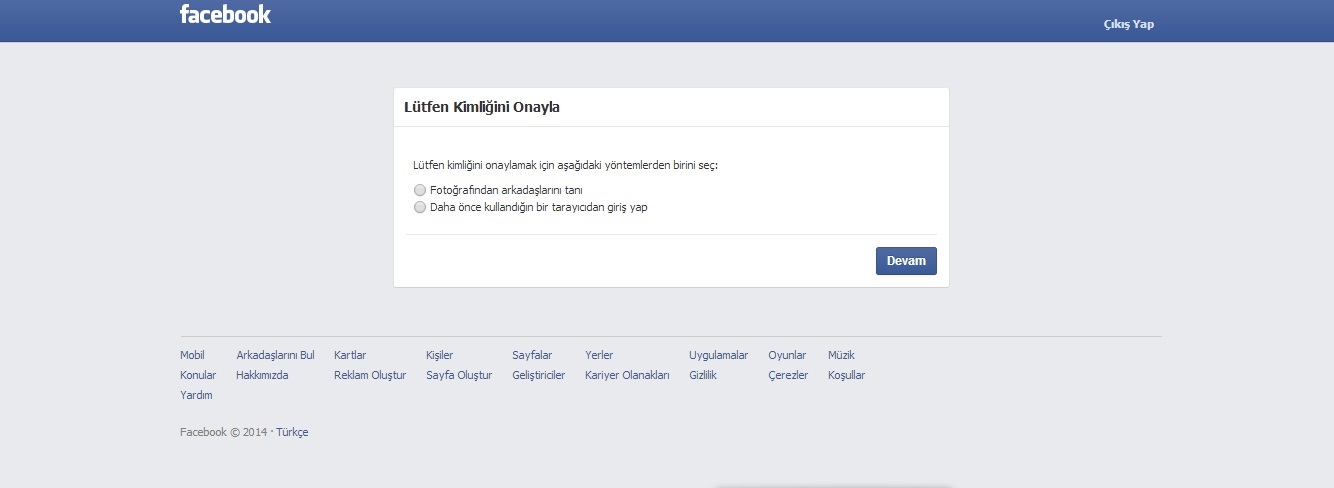The image size is (1334, 488).
Task: Open the Gizlilik footer link
Action: click(703, 375)
